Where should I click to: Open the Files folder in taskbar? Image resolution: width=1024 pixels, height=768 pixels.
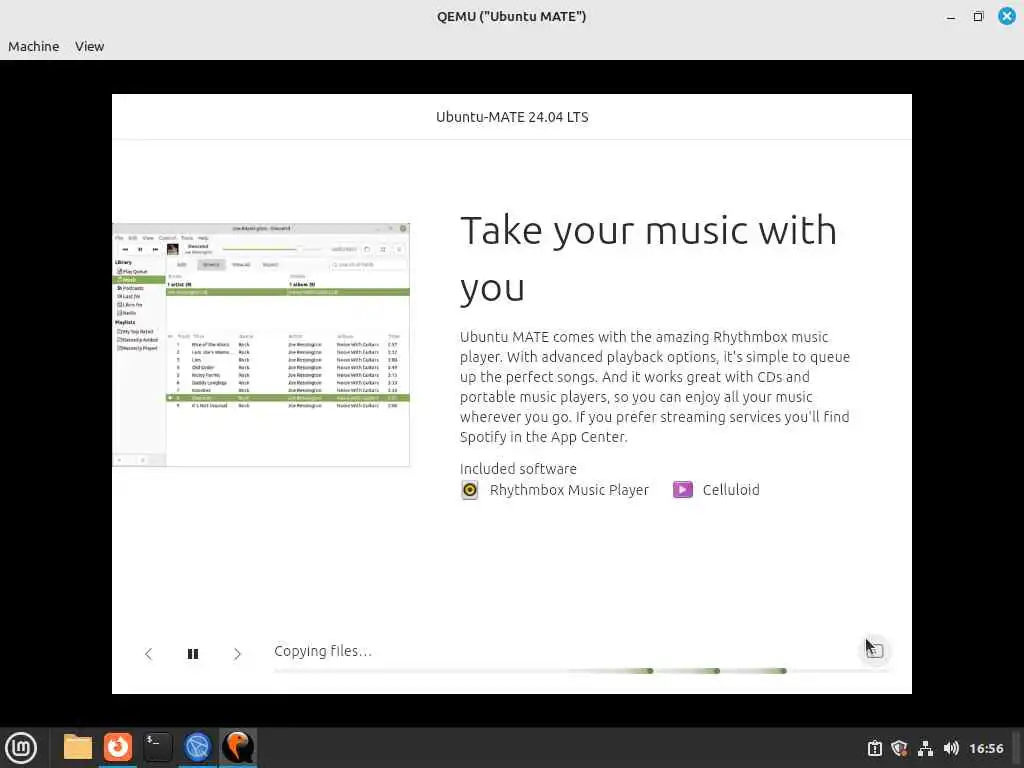[x=78, y=747]
